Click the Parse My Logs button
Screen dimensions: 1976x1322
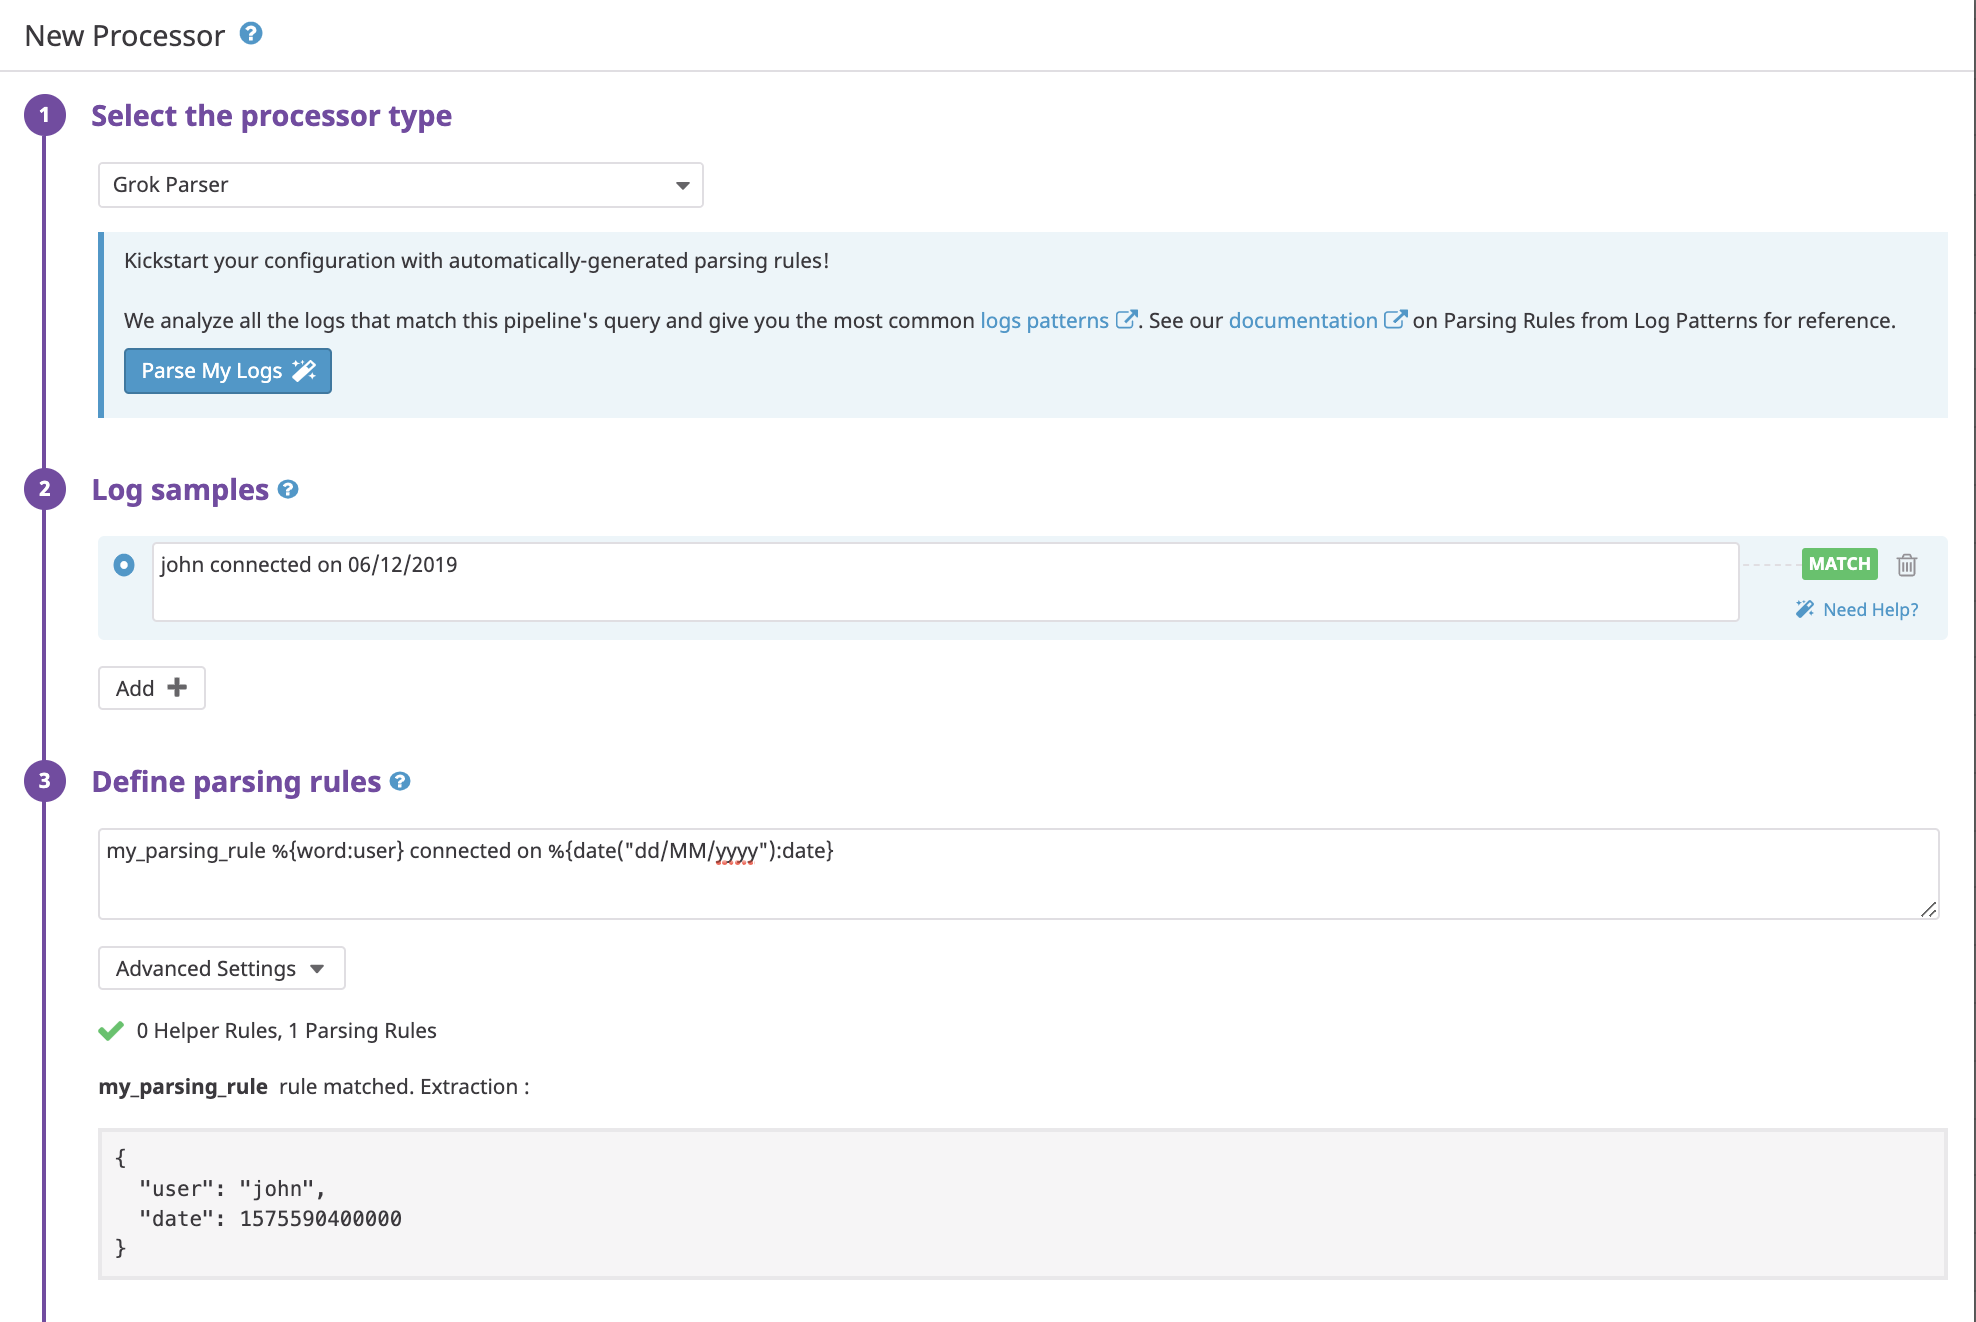coord(227,371)
